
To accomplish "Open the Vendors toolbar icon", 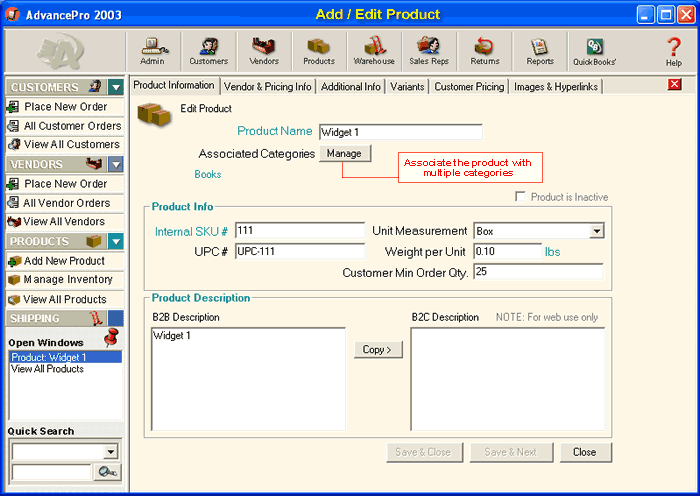I will point(264,51).
